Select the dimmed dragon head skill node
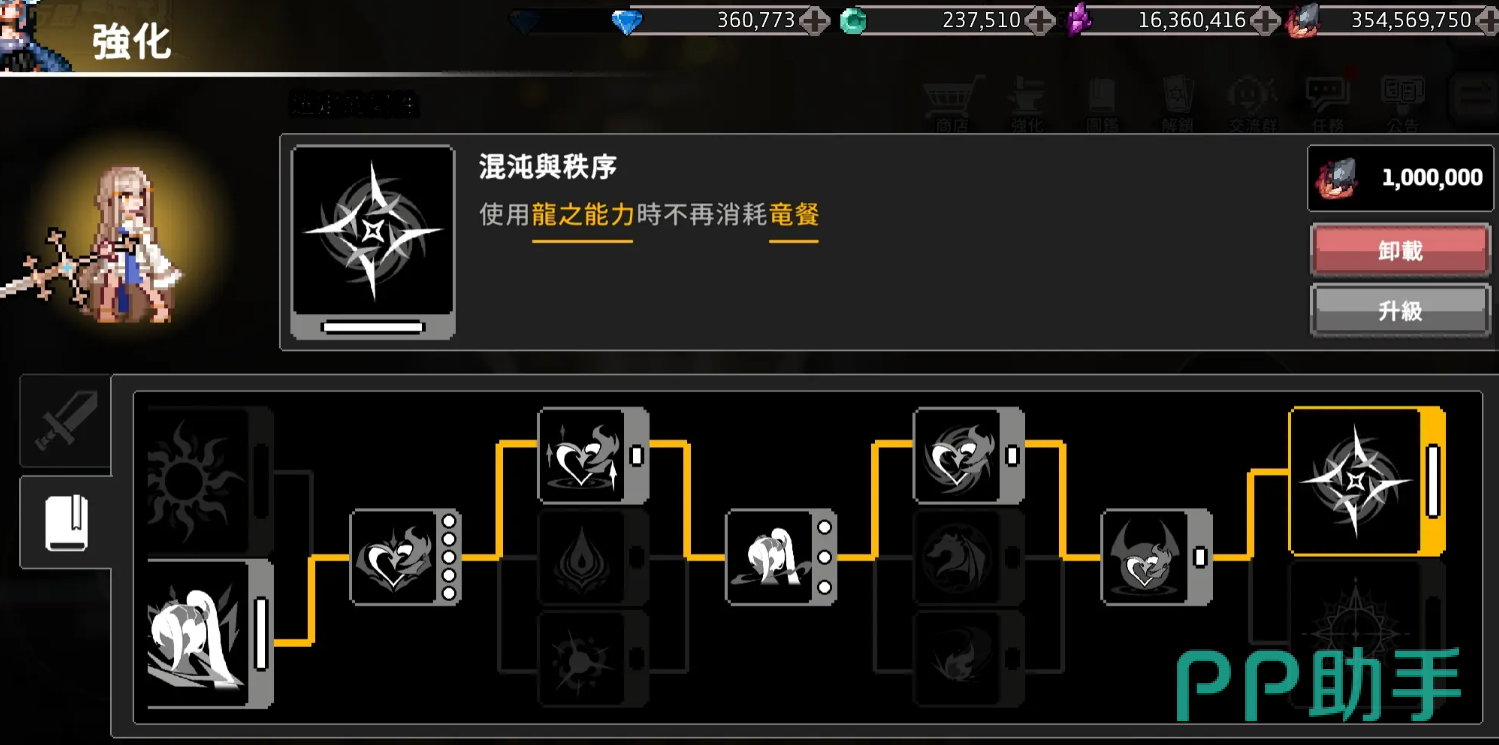 tap(969, 557)
